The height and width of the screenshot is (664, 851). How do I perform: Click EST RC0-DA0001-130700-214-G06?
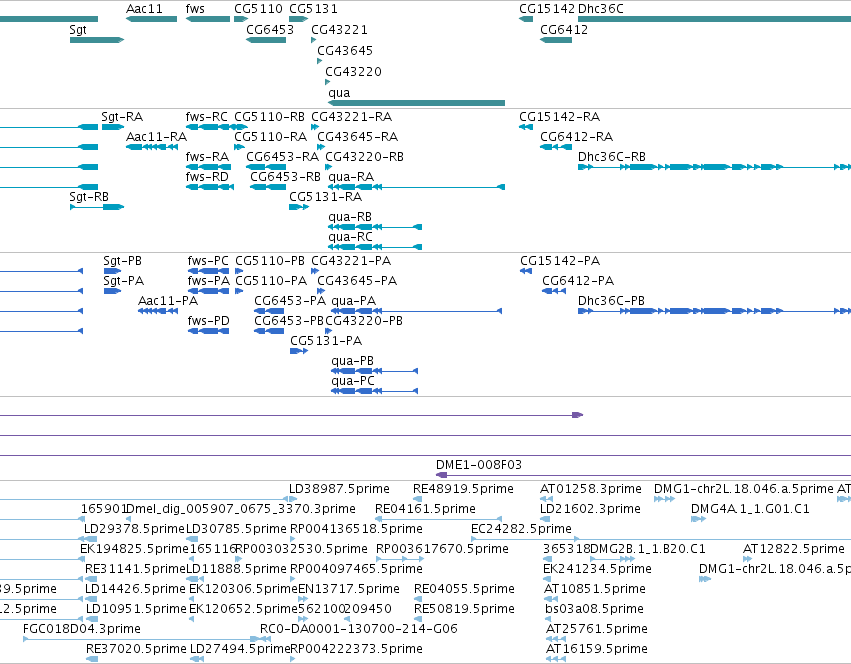[265, 639]
